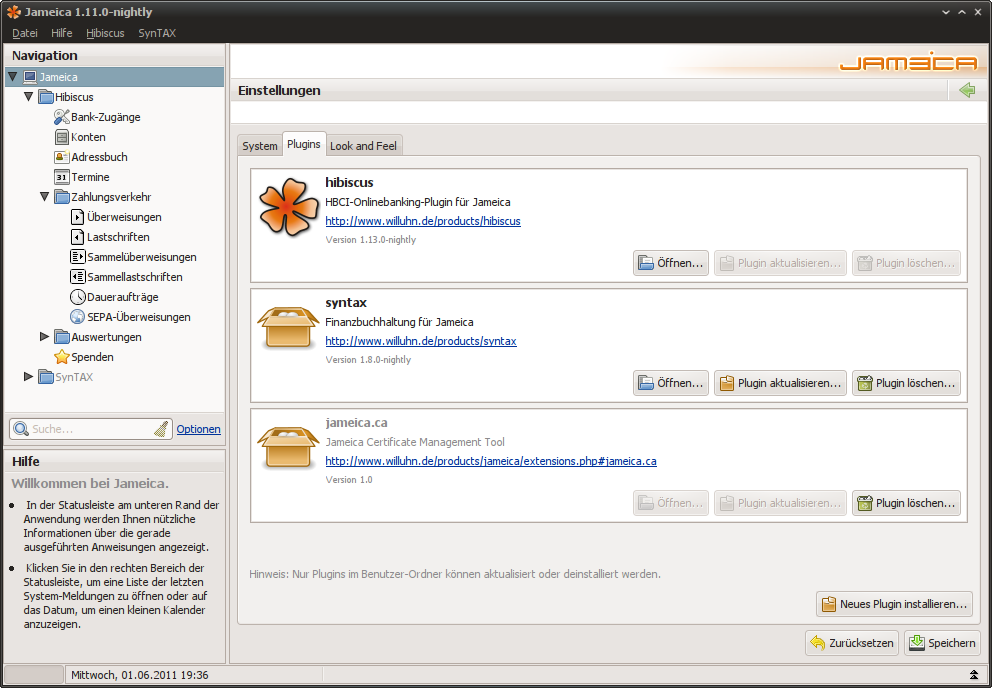This screenshot has height=688, width=992.
Task: Click the Sammellastschriften icon
Action: (77, 277)
